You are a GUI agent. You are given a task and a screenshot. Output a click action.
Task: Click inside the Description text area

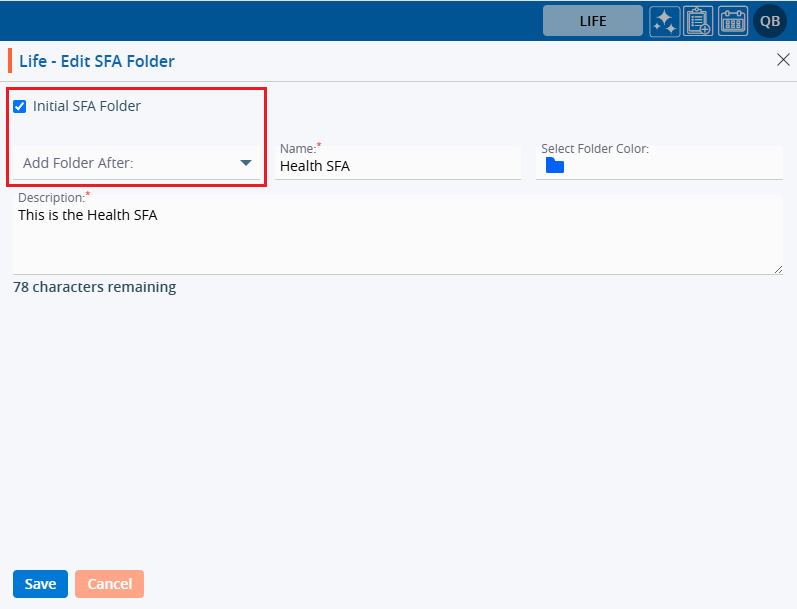[398, 240]
